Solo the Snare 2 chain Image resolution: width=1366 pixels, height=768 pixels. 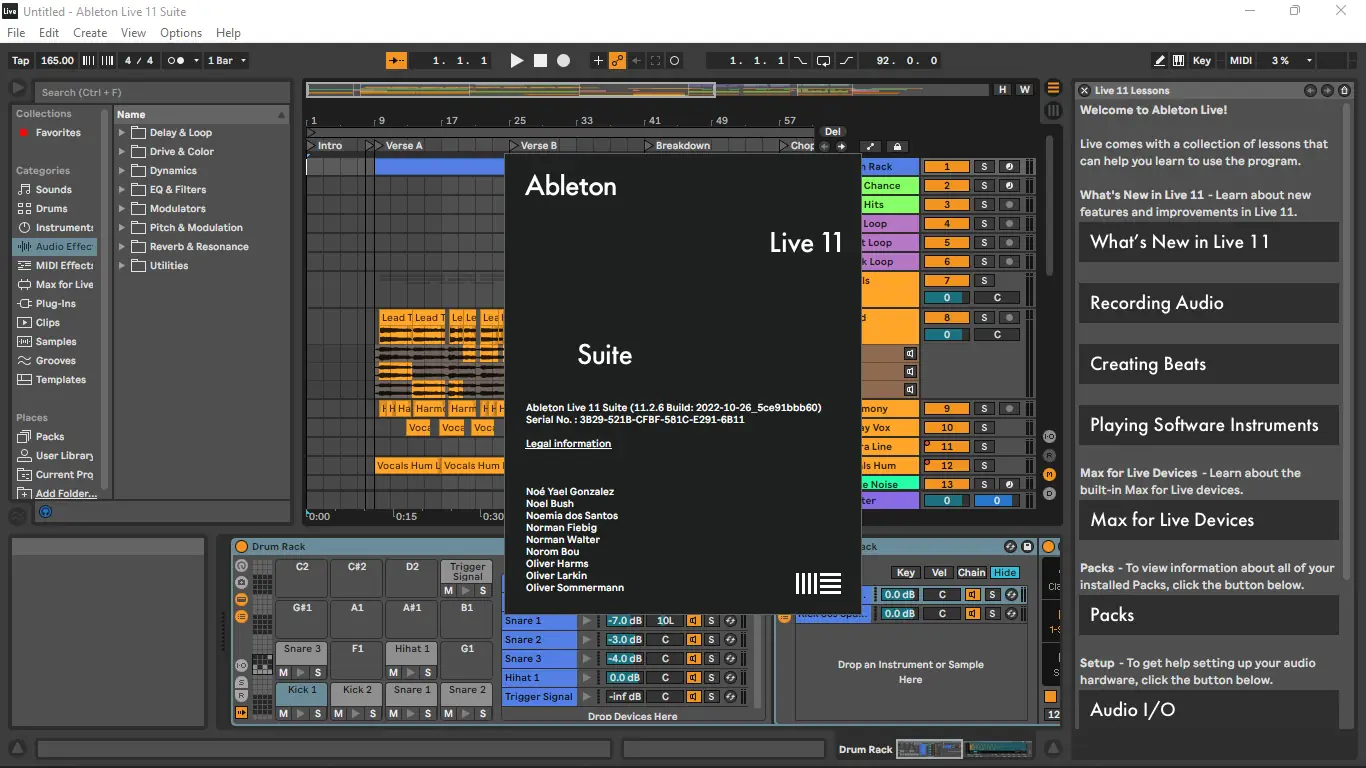point(711,640)
